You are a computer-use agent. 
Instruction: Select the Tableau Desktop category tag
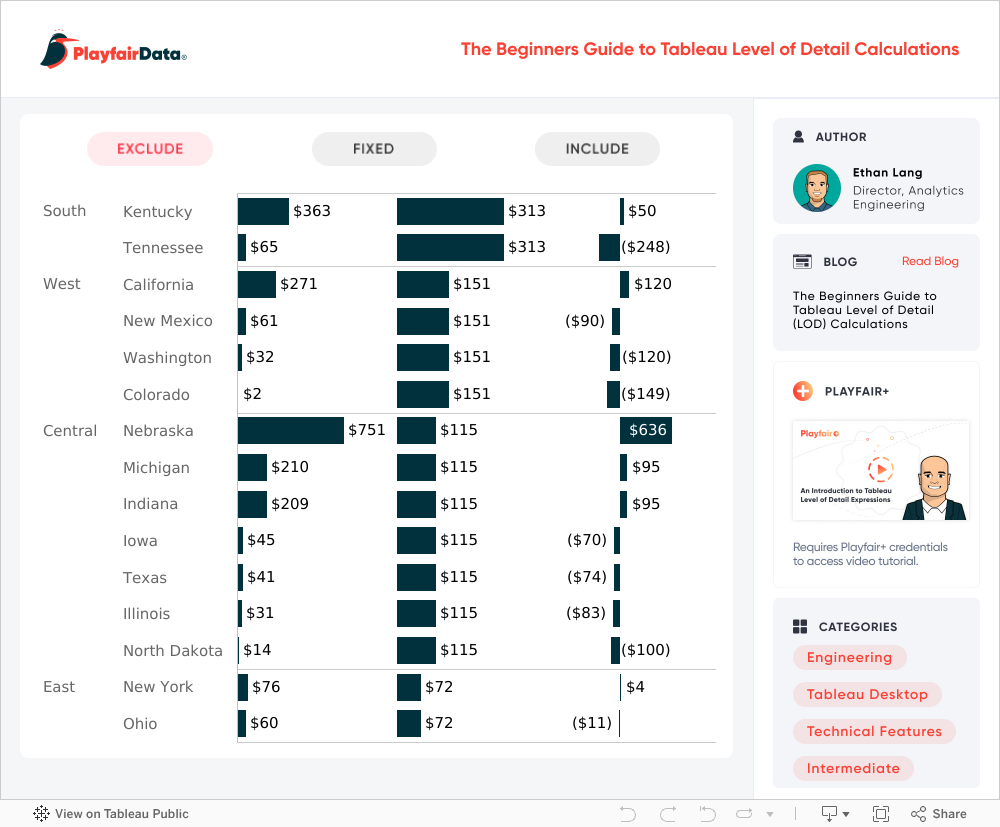click(867, 694)
